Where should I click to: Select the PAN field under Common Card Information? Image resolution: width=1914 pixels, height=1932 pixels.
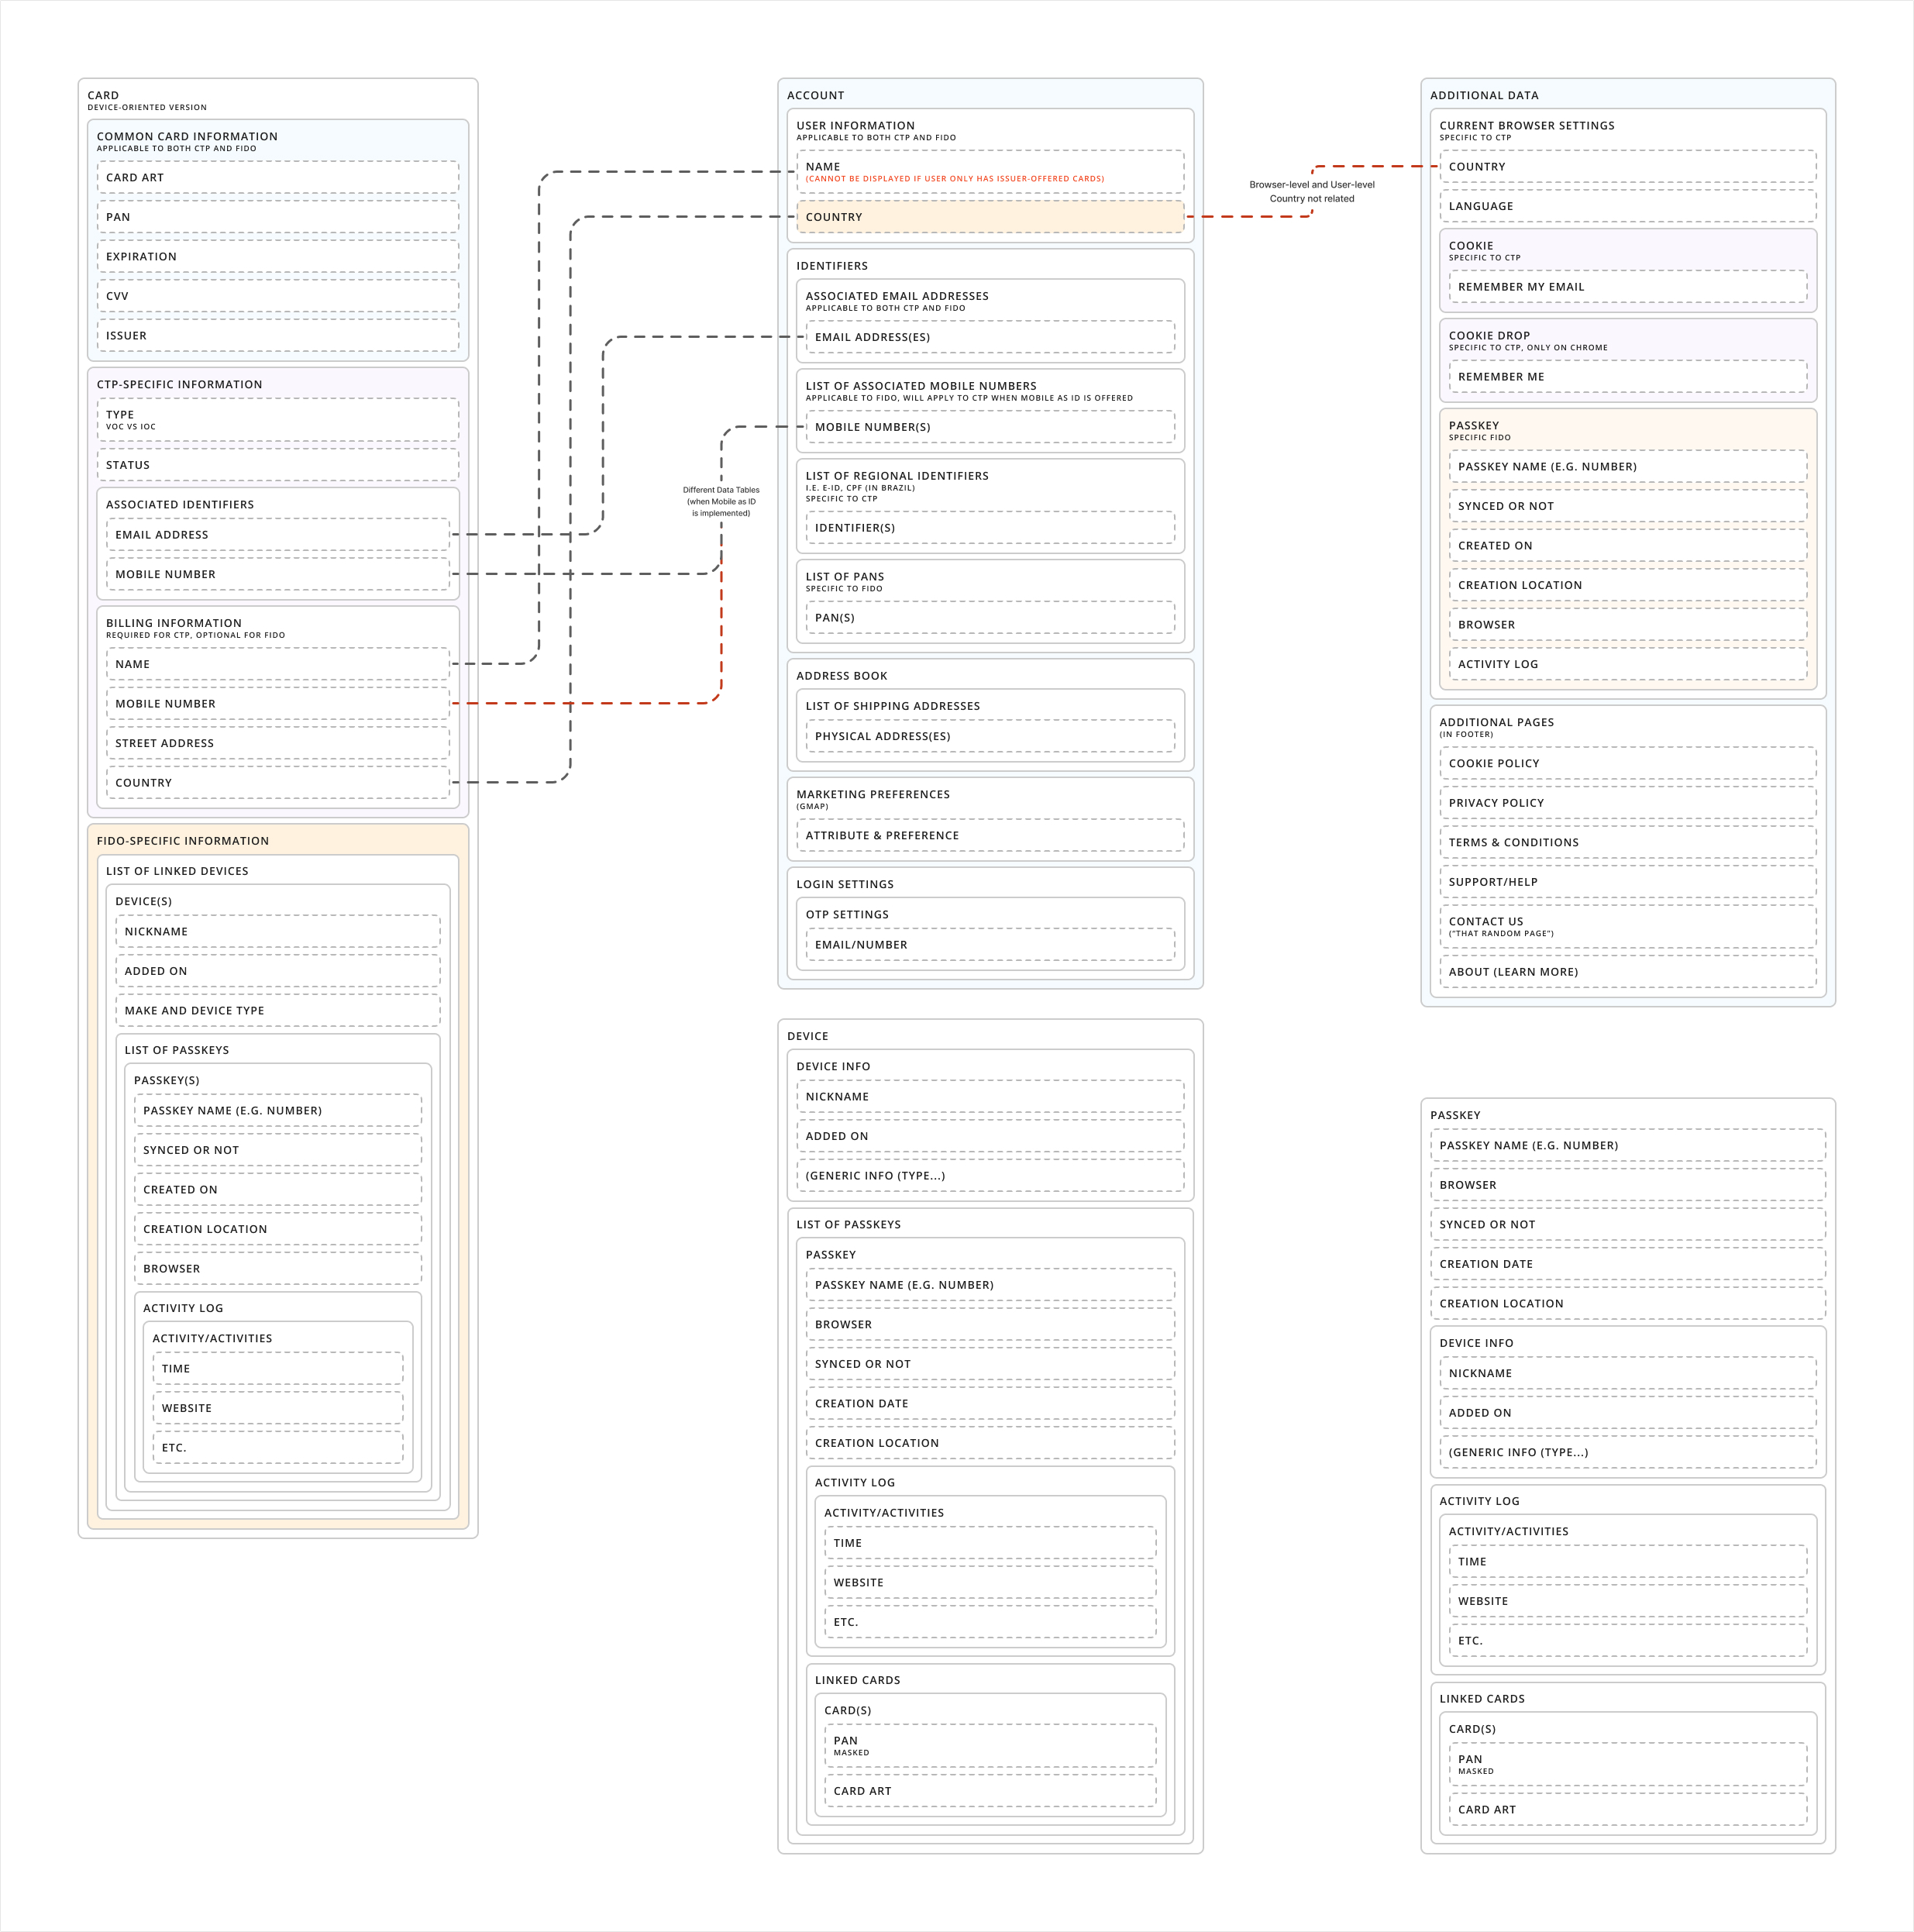278,217
